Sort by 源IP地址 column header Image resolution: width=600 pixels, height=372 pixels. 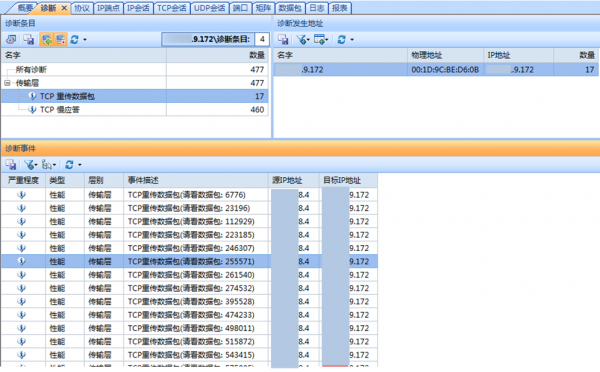(x=293, y=180)
